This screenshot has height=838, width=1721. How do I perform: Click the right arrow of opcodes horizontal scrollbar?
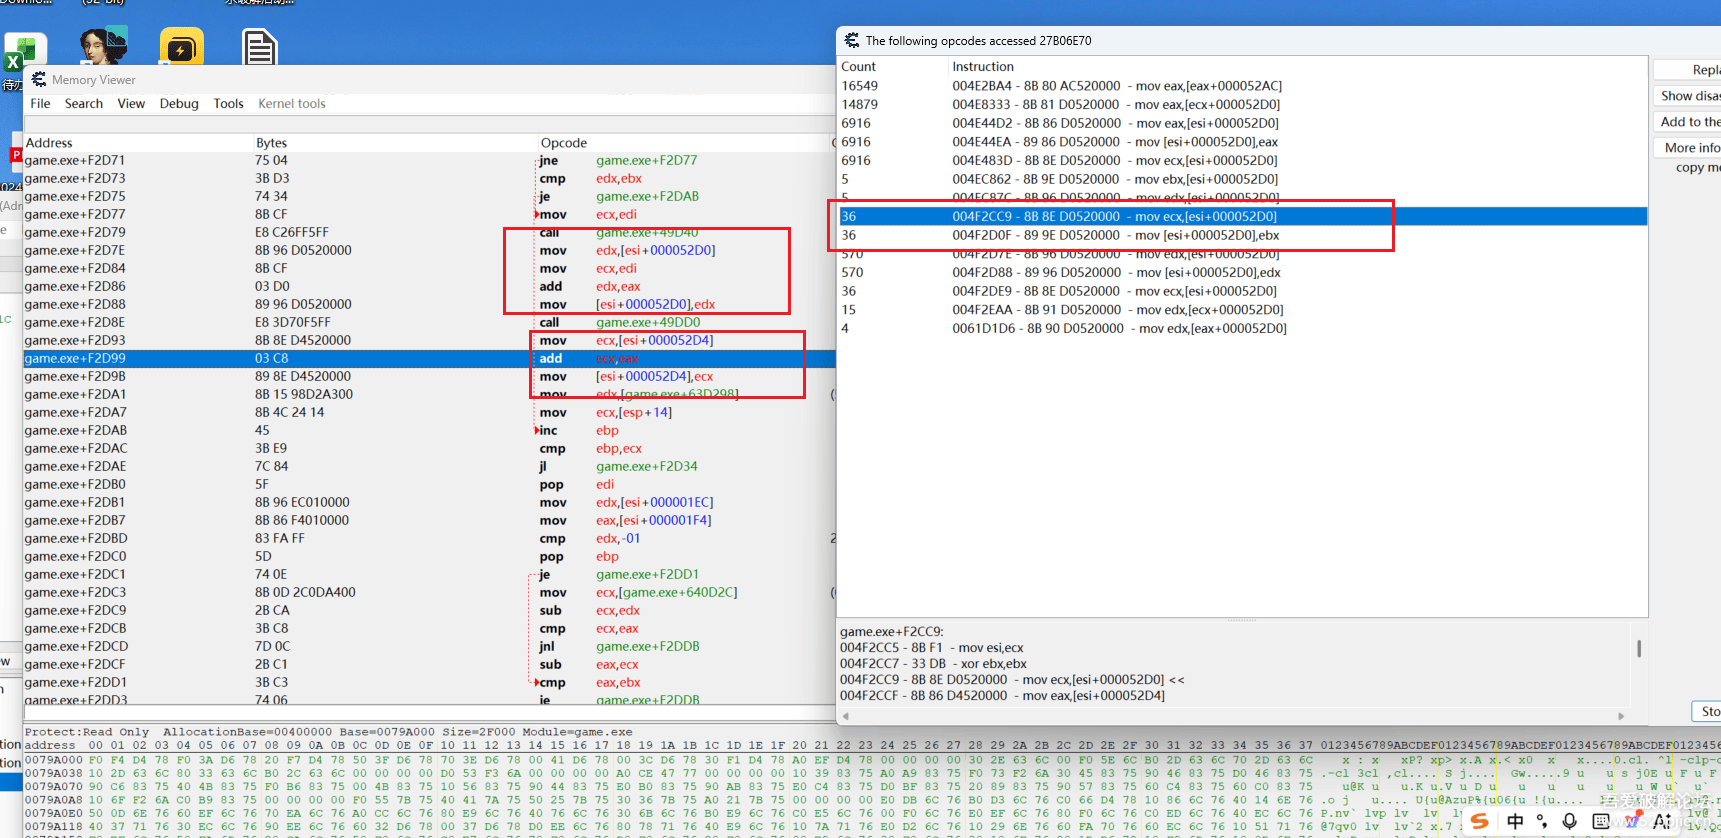coord(1621,716)
